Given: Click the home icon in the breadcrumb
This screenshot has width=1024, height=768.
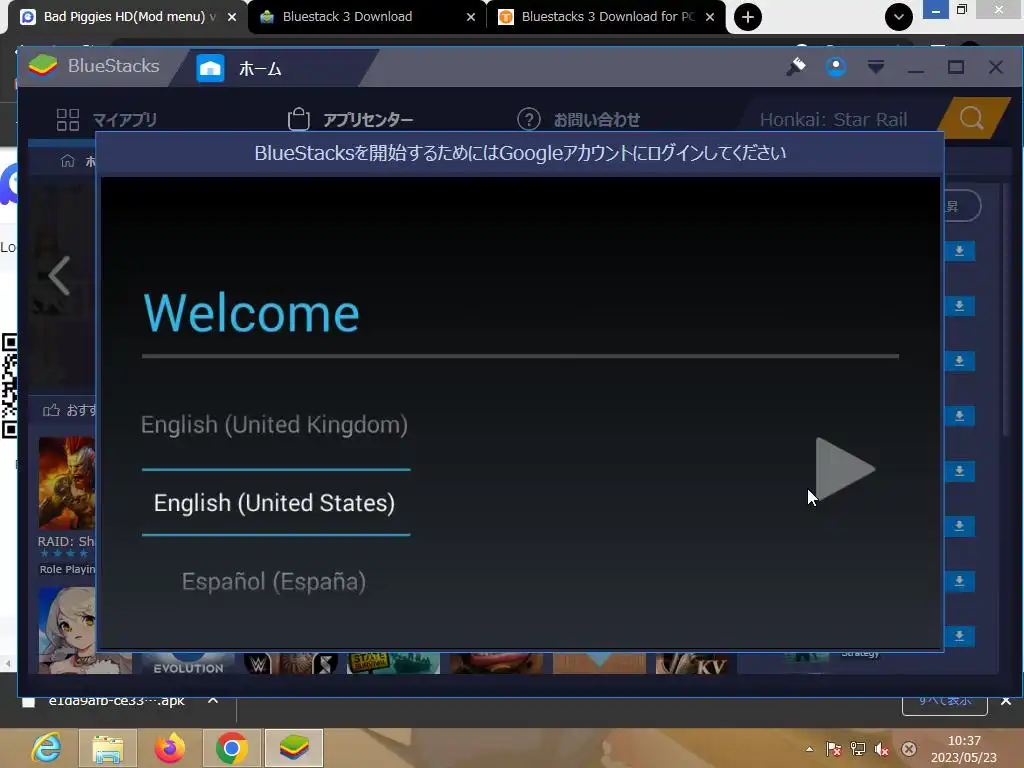Looking at the screenshot, I should click(67, 161).
